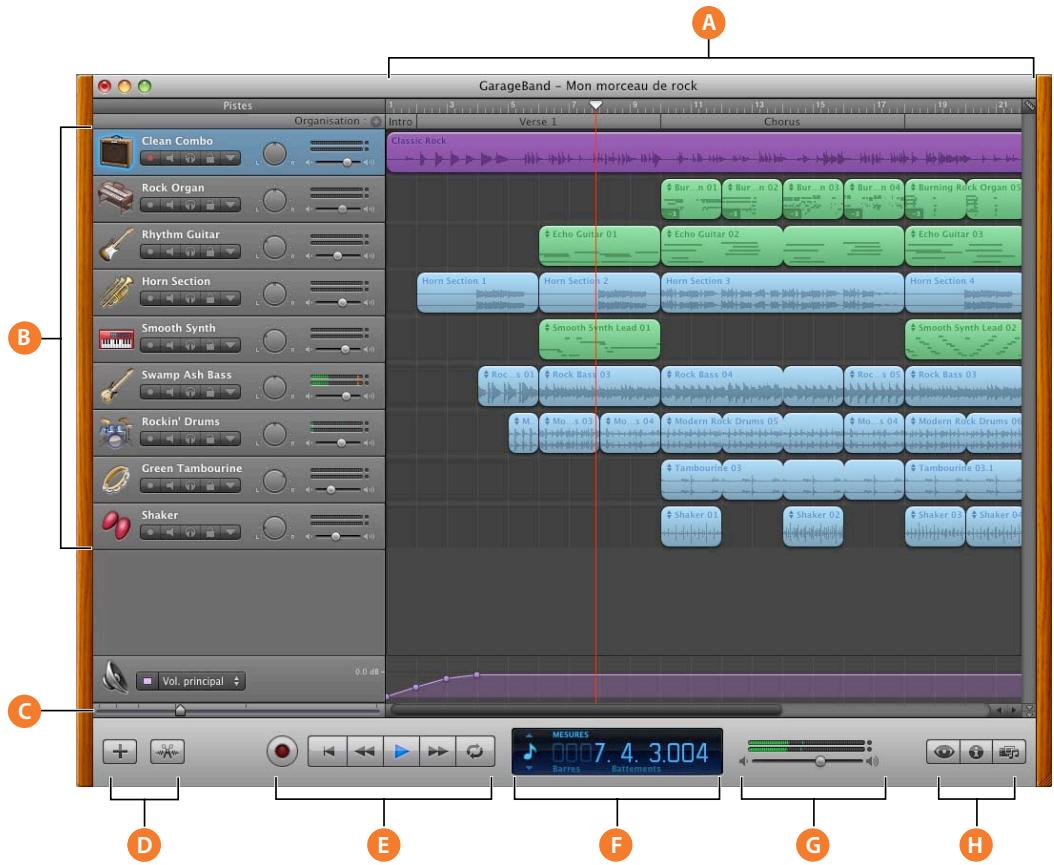Click the Shaker maracas icon
The width and height of the screenshot is (1054, 865).
[116, 526]
